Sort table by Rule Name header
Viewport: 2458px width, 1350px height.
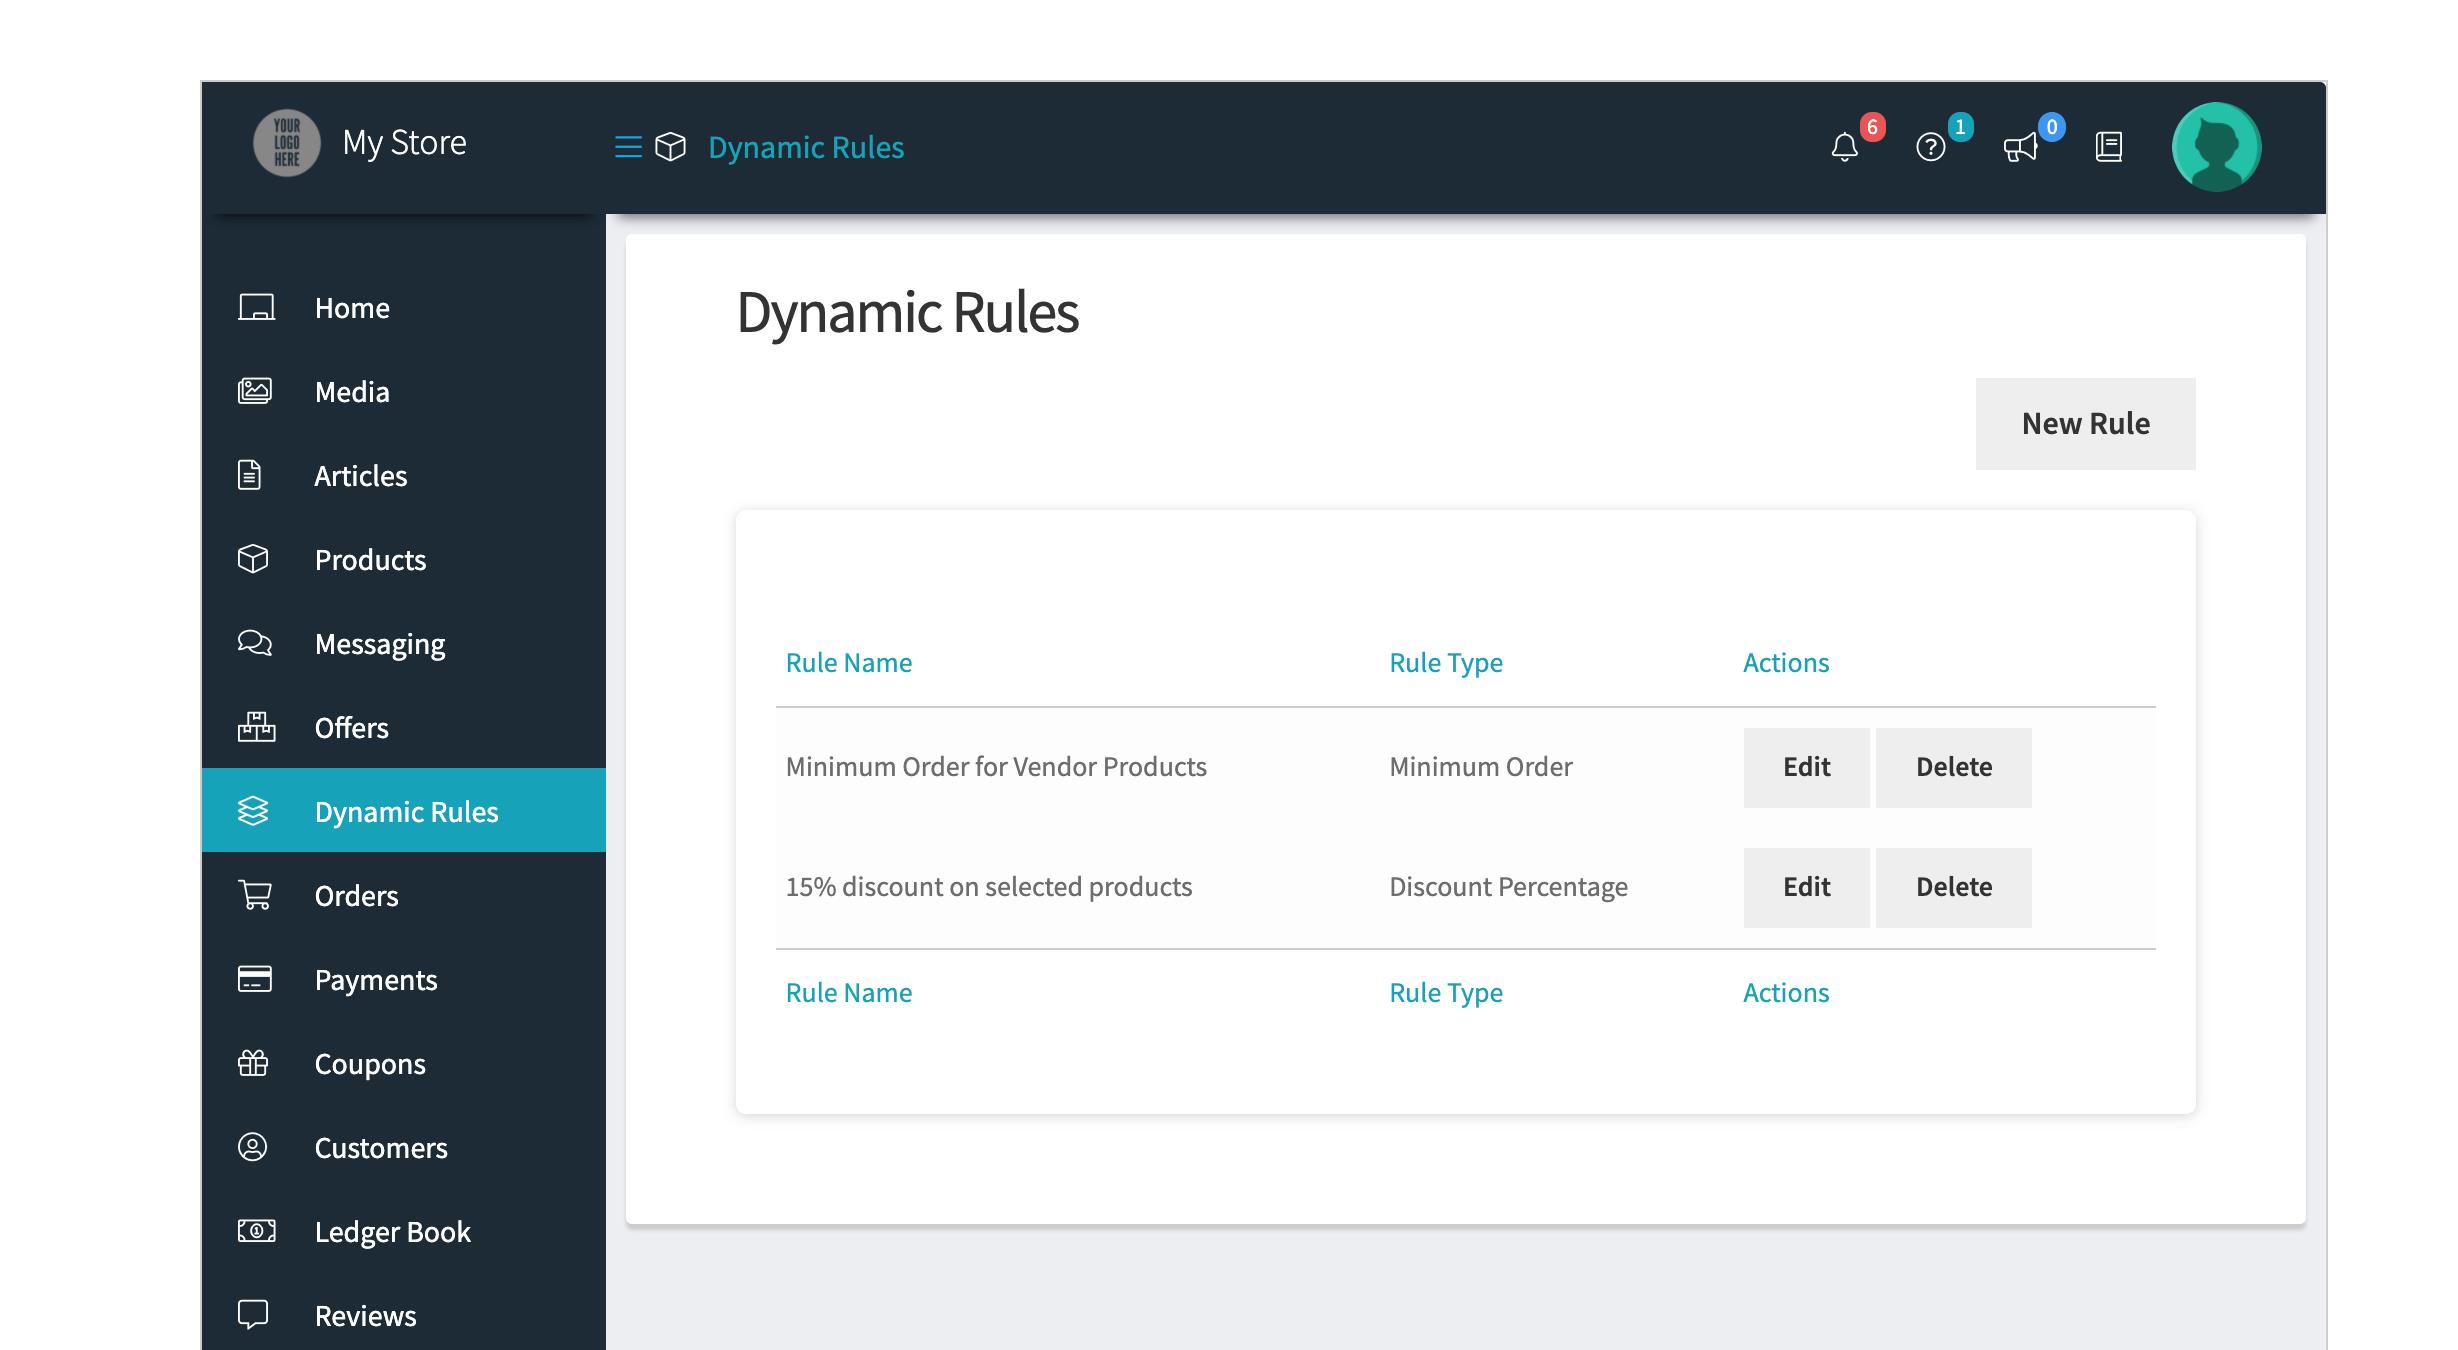pyautogui.click(x=849, y=663)
